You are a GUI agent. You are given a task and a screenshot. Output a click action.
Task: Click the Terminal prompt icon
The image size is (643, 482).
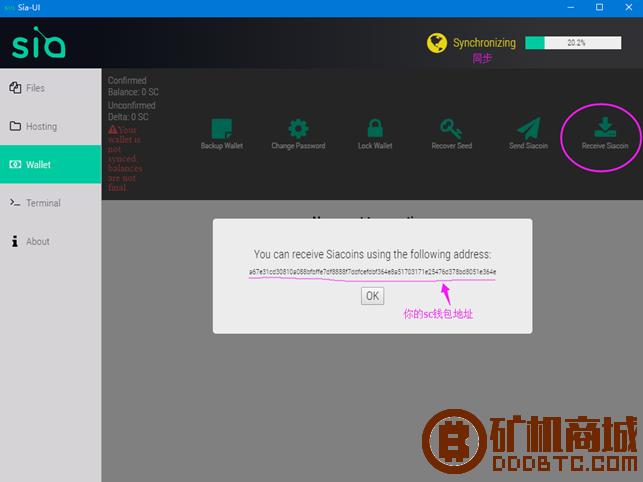tap(15, 203)
